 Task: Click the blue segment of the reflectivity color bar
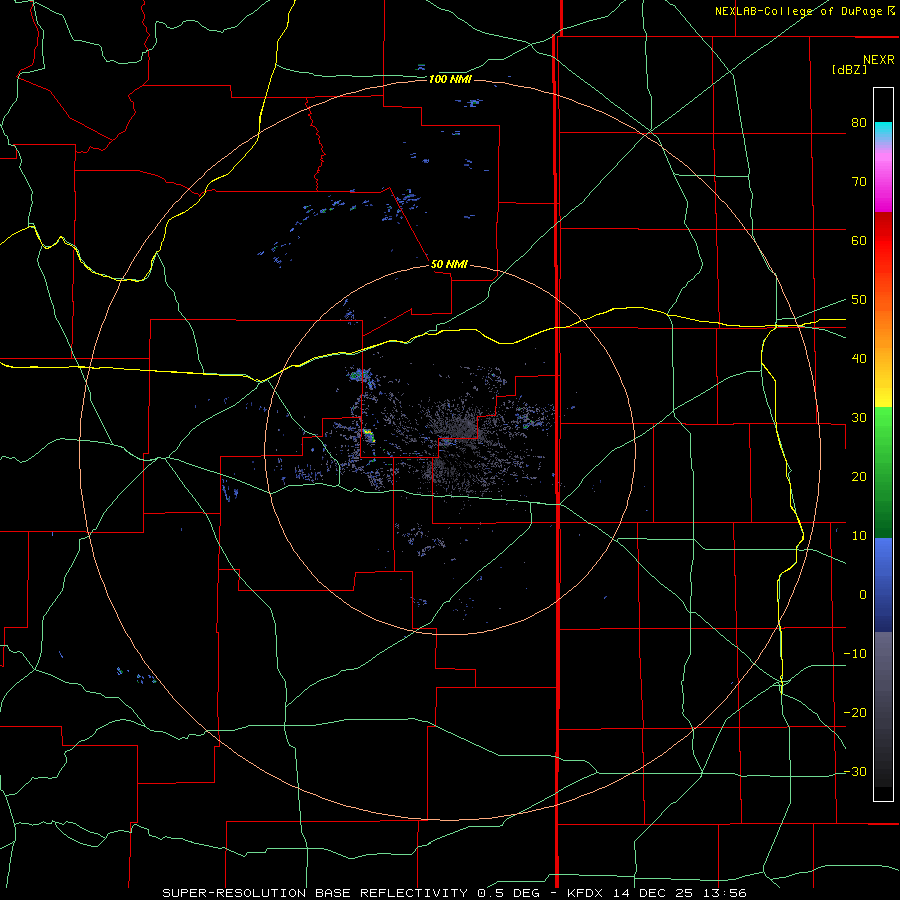point(883,585)
